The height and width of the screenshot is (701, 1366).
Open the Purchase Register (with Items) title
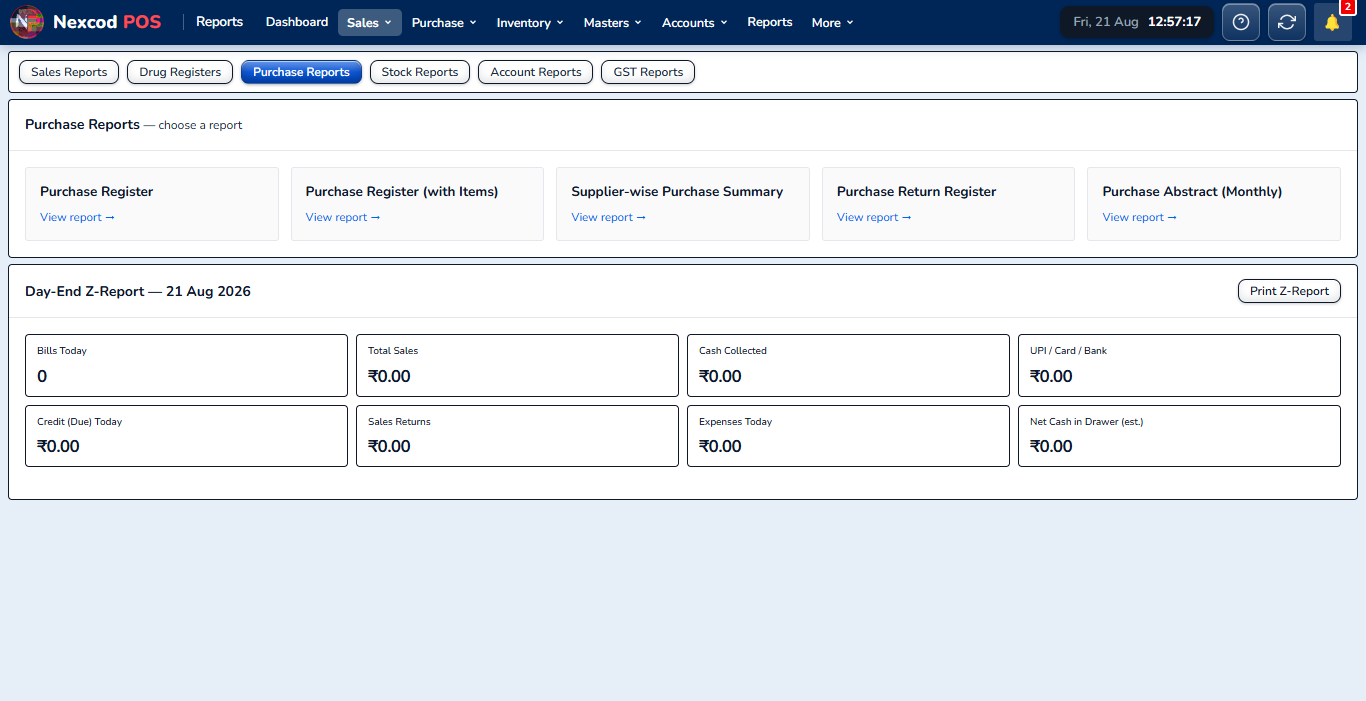402,191
